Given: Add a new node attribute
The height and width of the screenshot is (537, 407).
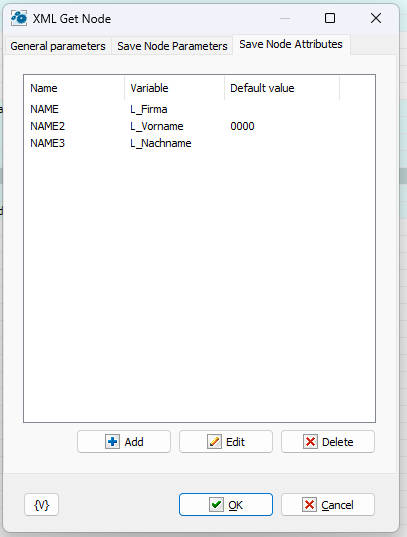Looking at the screenshot, I should pyautogui.click(x=124, y=442).
